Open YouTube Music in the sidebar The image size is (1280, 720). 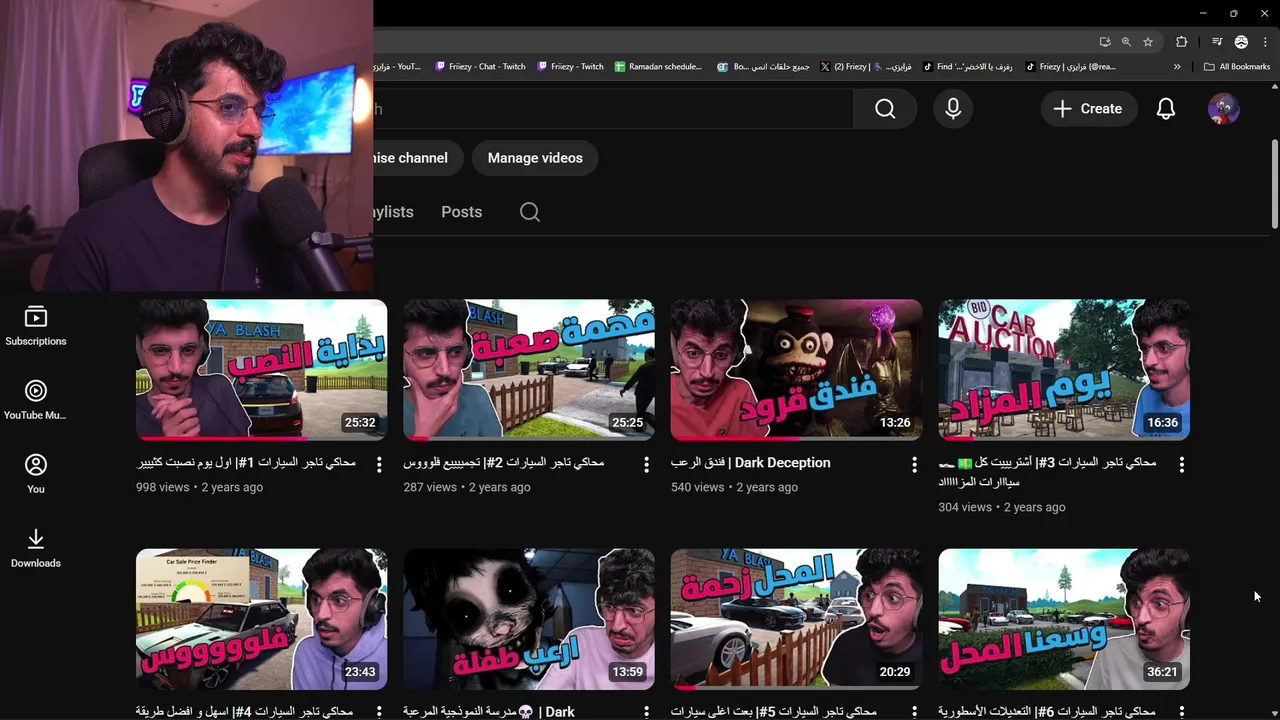click(x=36, y=401)
